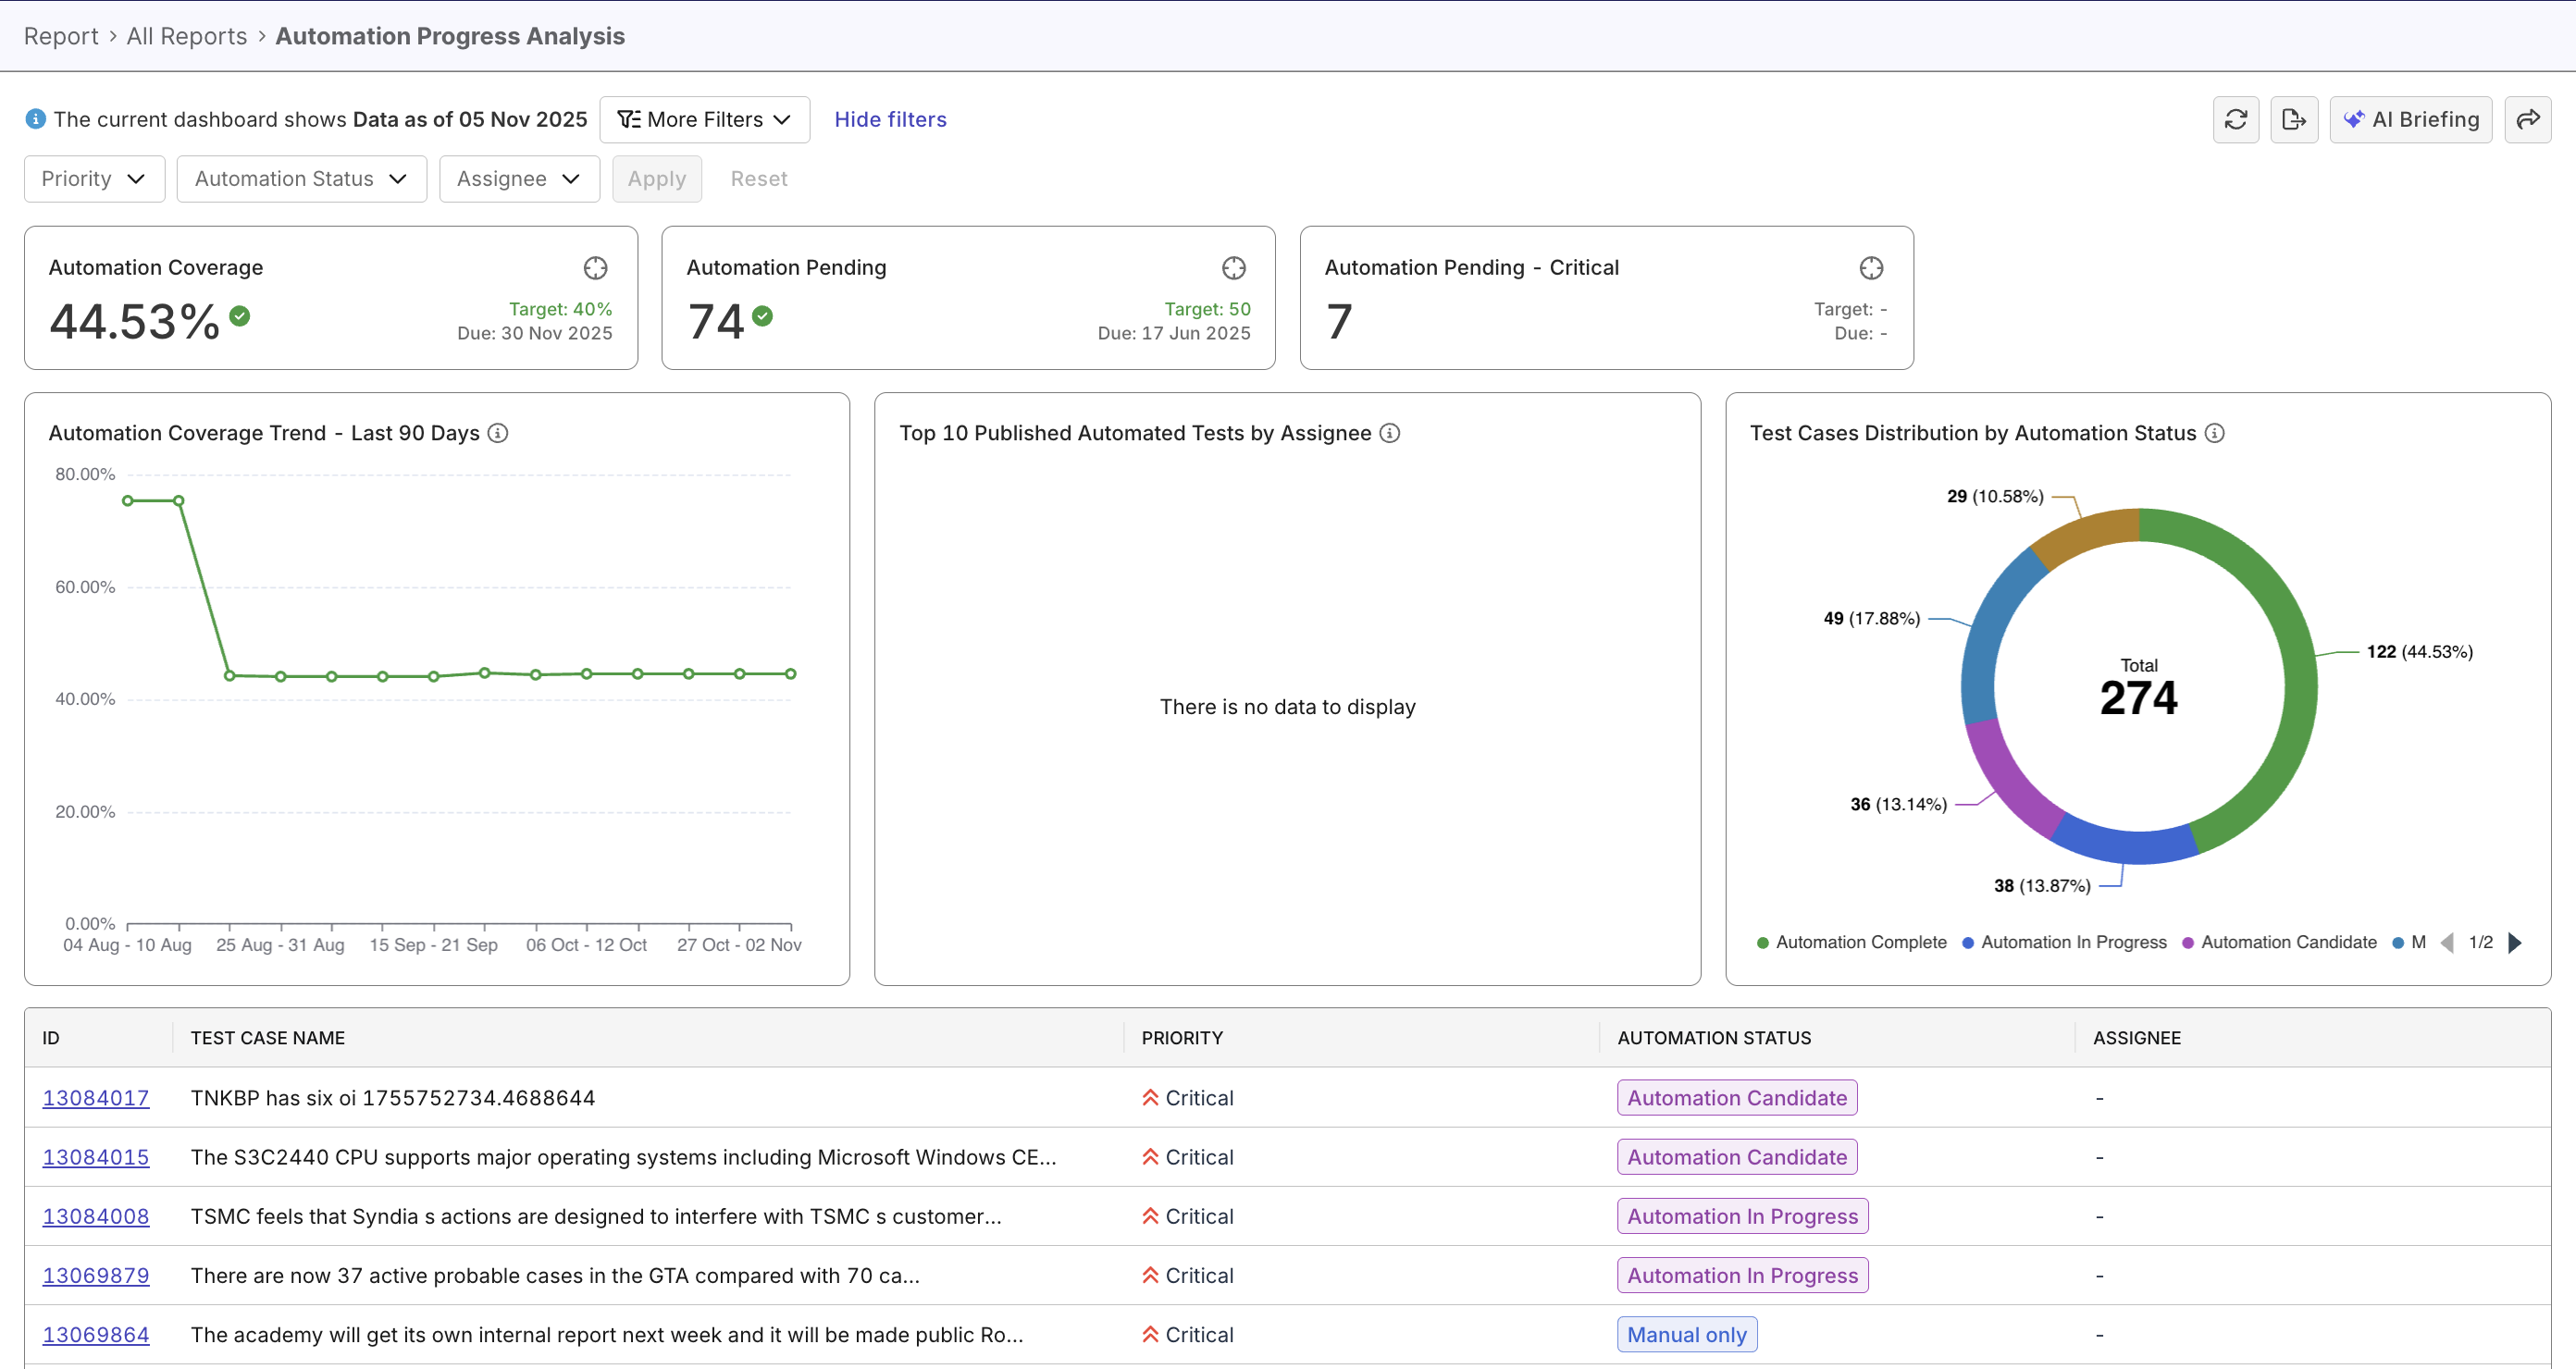Click the export report icon
Viewport: 2576px width, 1369px height.
tap(2294, 119)
